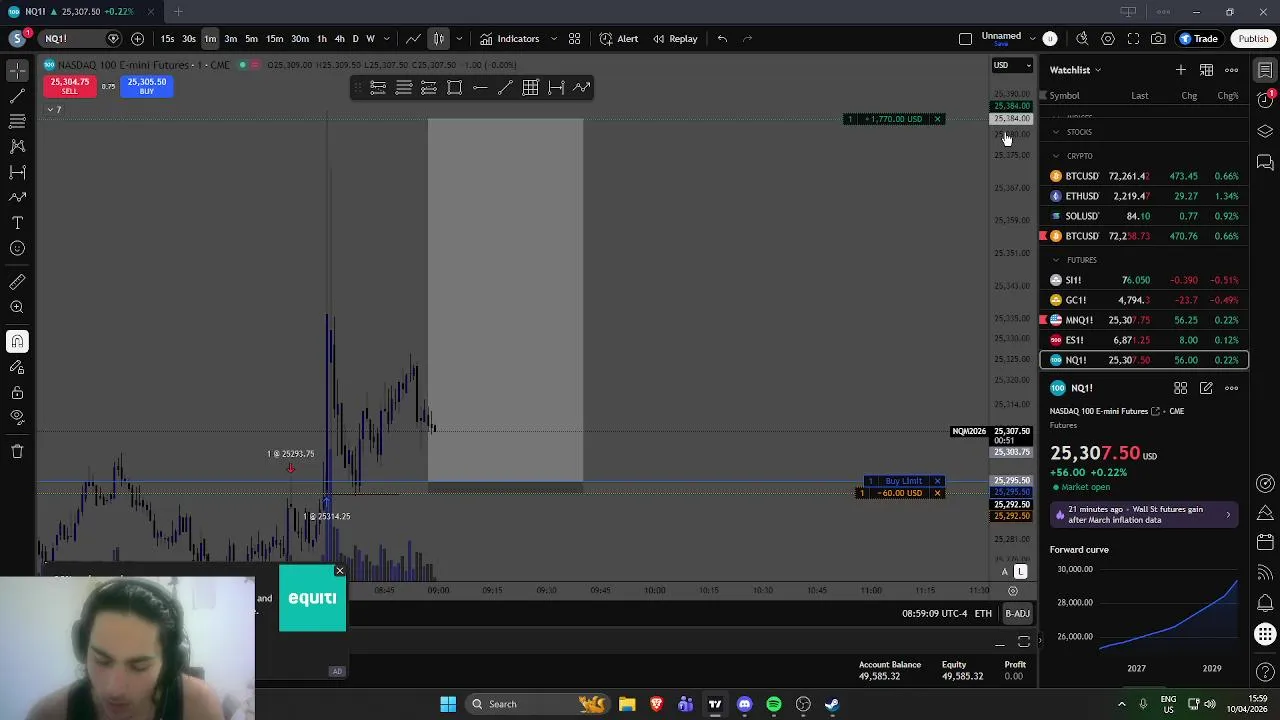The image size is (1280, 720).
Task: Take a chart snapshot with camera icon
Action: (x=1158, y=39)
